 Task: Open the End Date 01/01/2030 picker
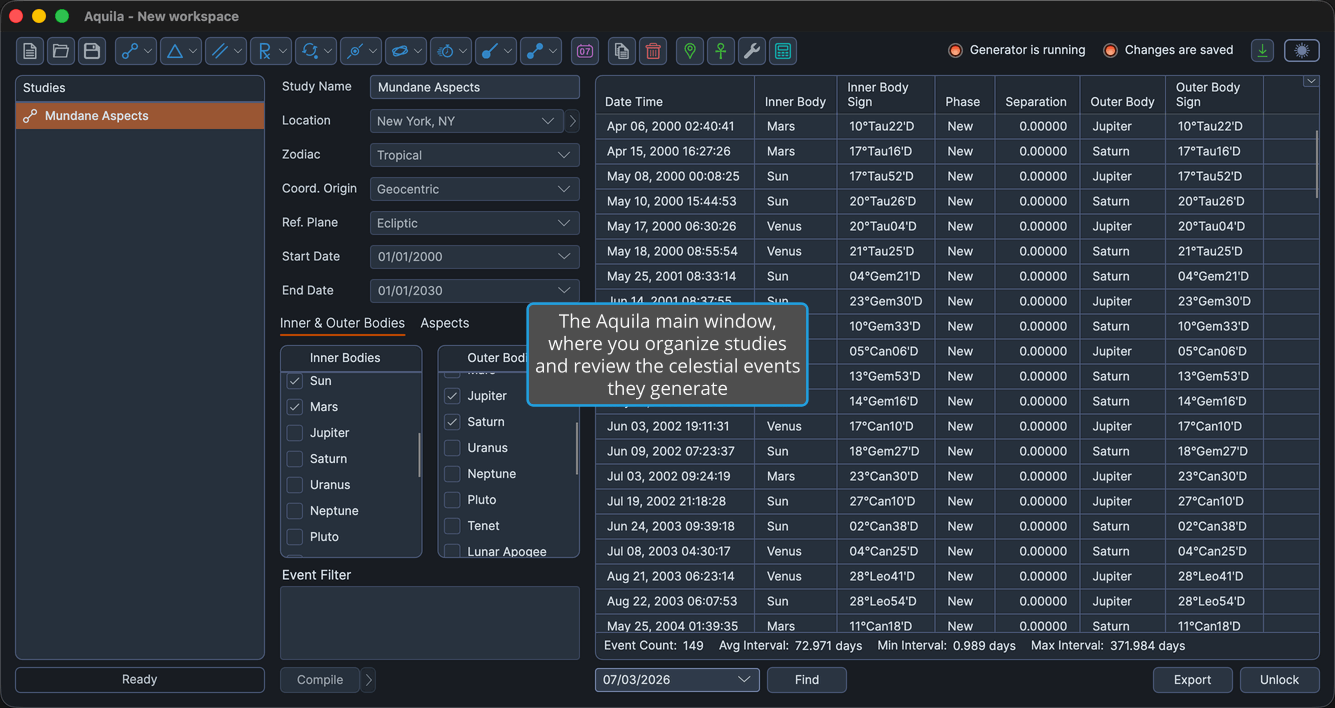point(474,291)
